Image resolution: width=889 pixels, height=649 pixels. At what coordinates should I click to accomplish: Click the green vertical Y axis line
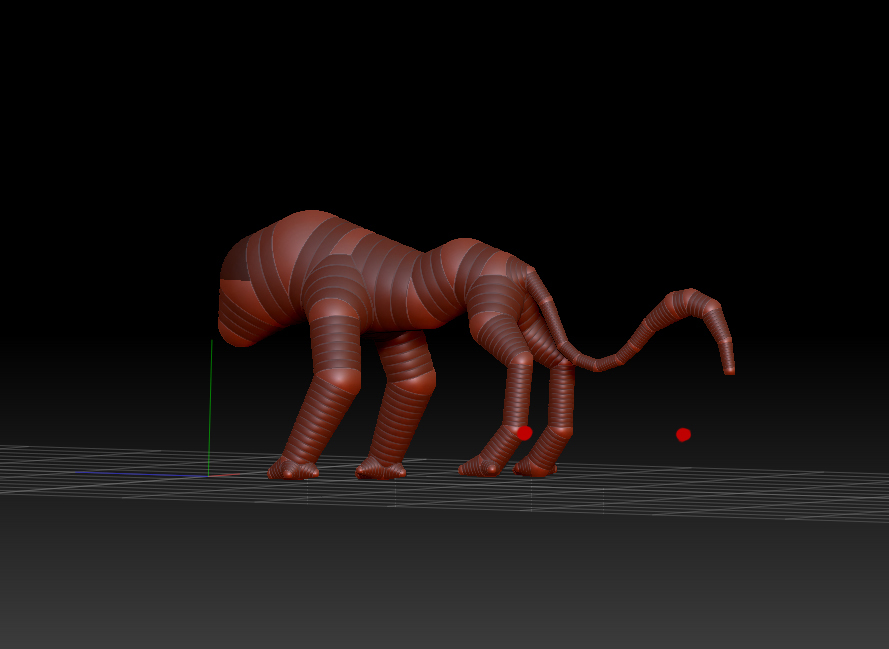coord(210,400)
